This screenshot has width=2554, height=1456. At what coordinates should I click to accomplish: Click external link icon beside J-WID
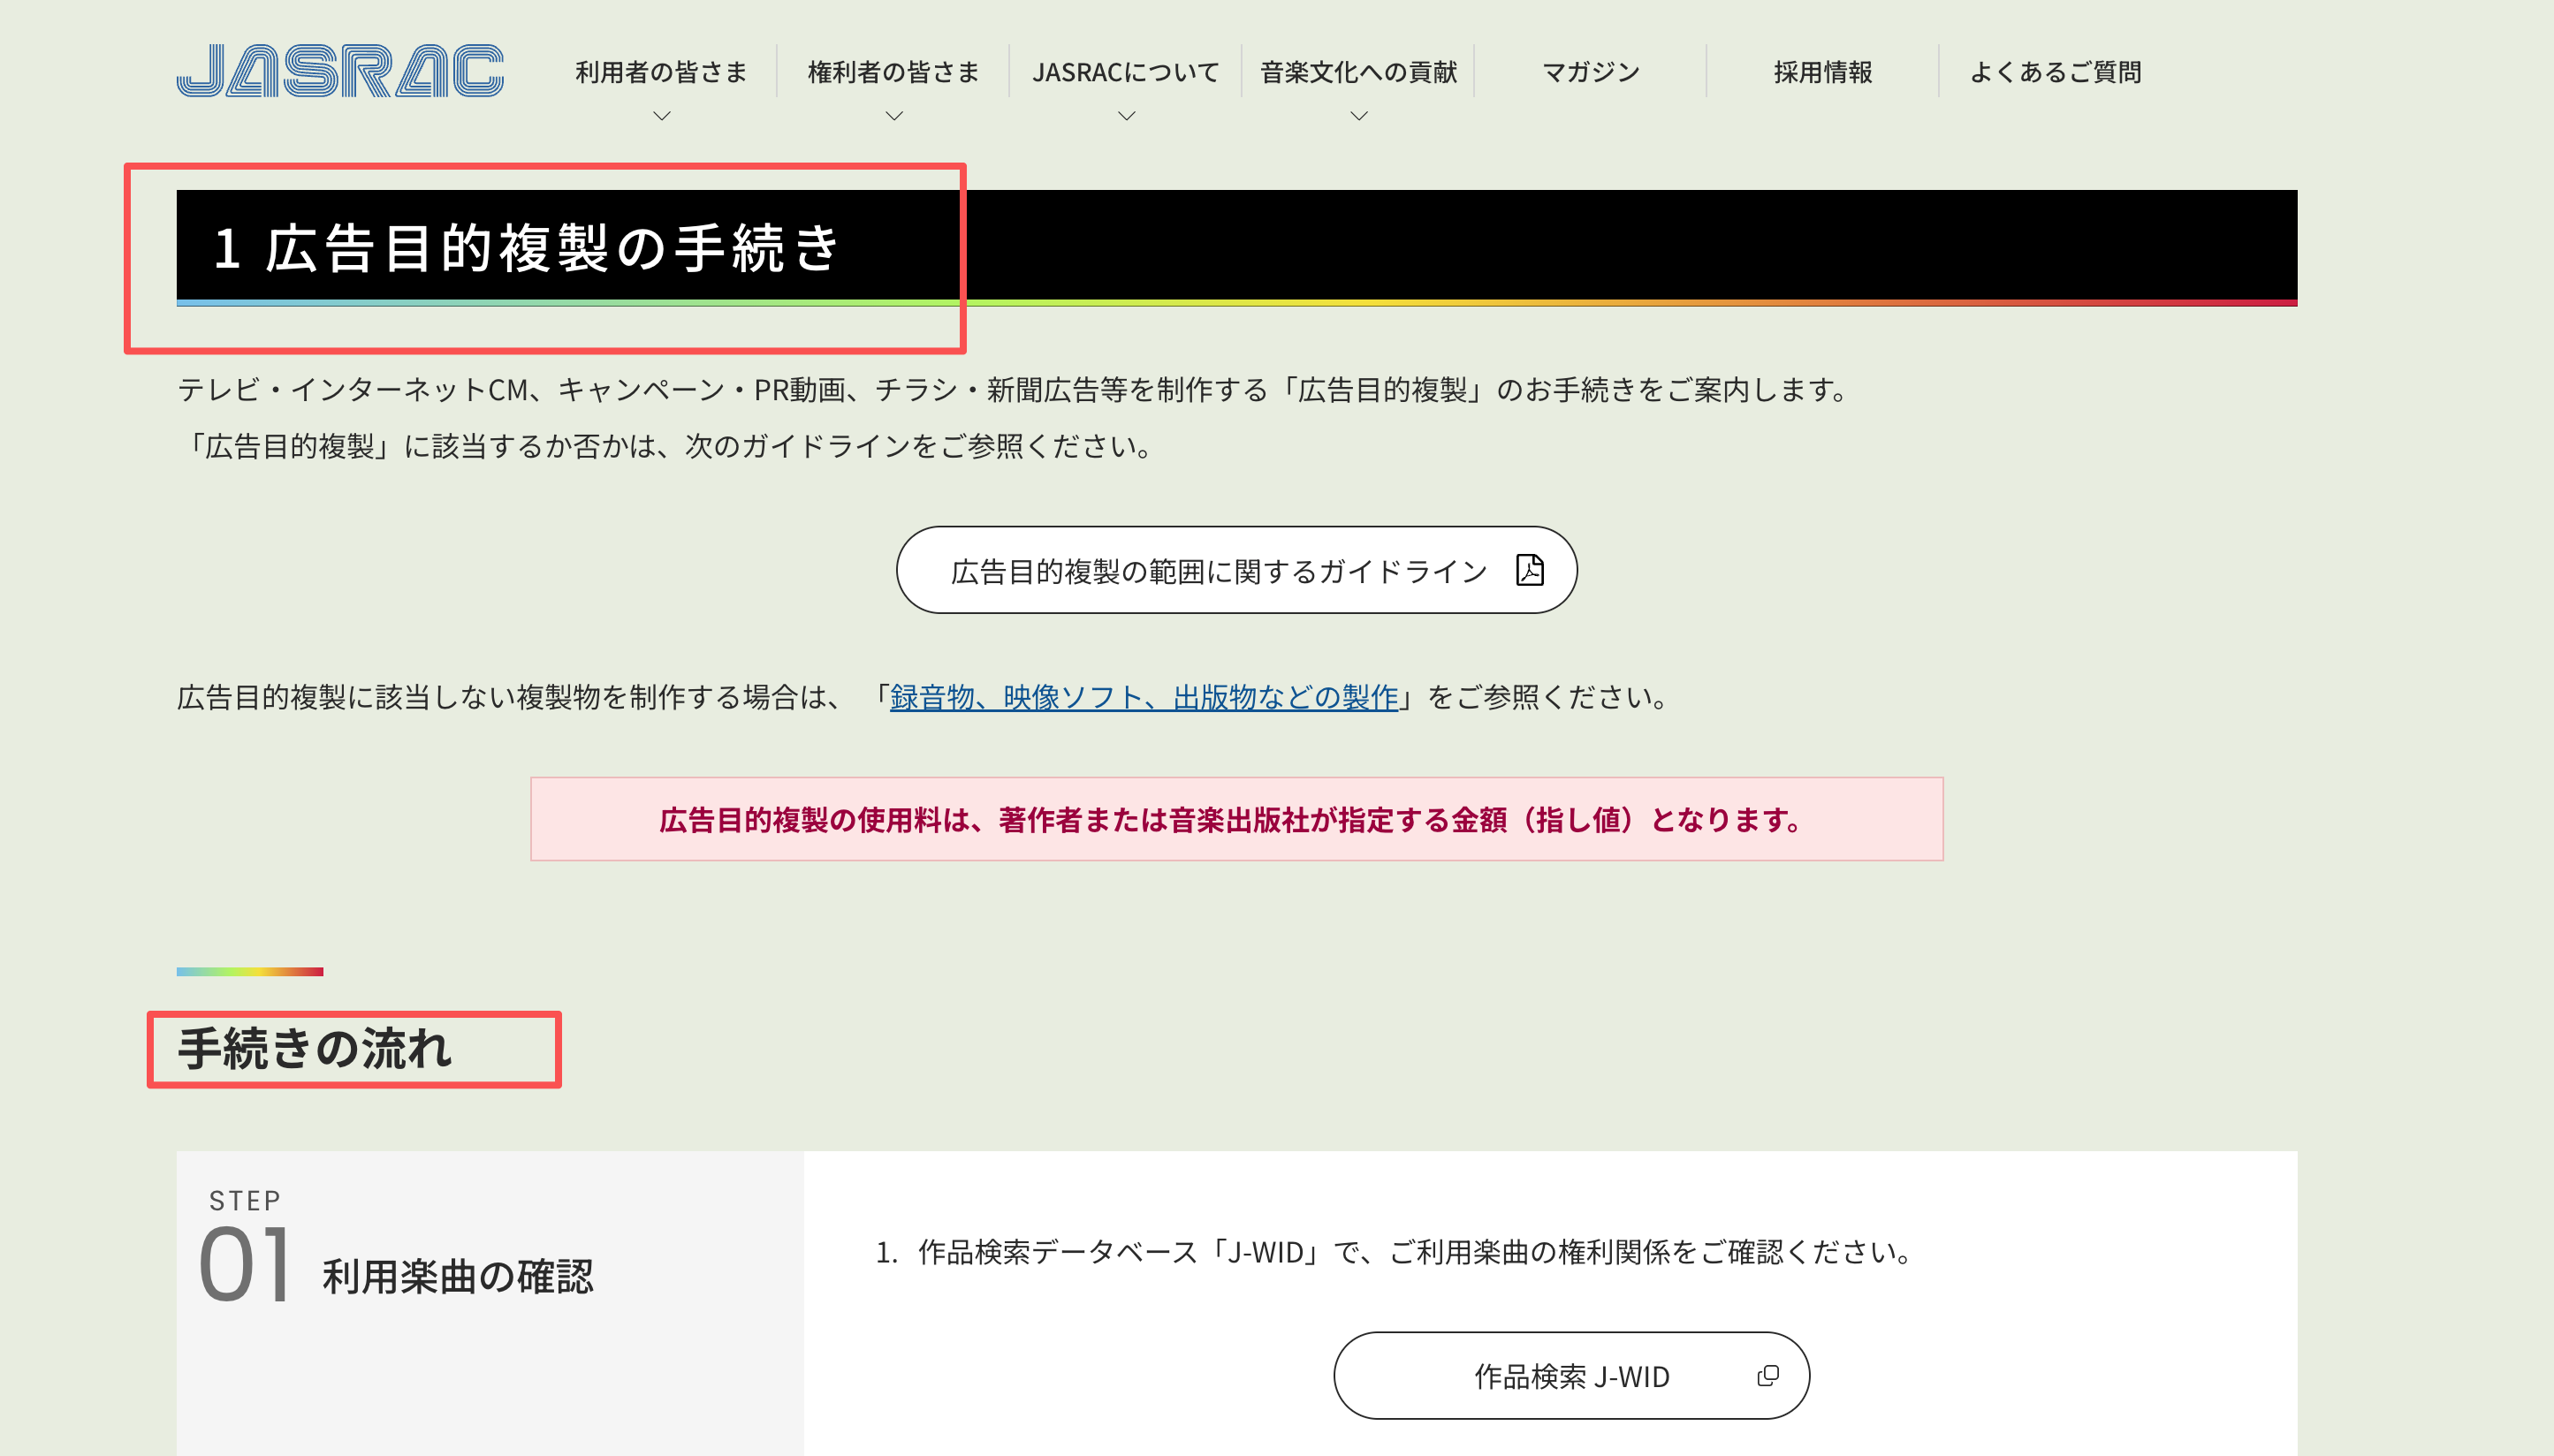click(x=1767, y=1376)
